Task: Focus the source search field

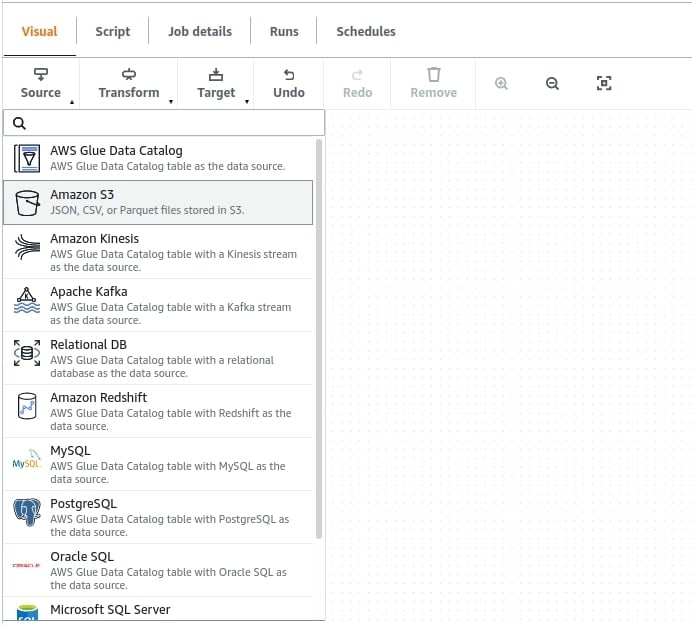Action: [x=164, y=123]
